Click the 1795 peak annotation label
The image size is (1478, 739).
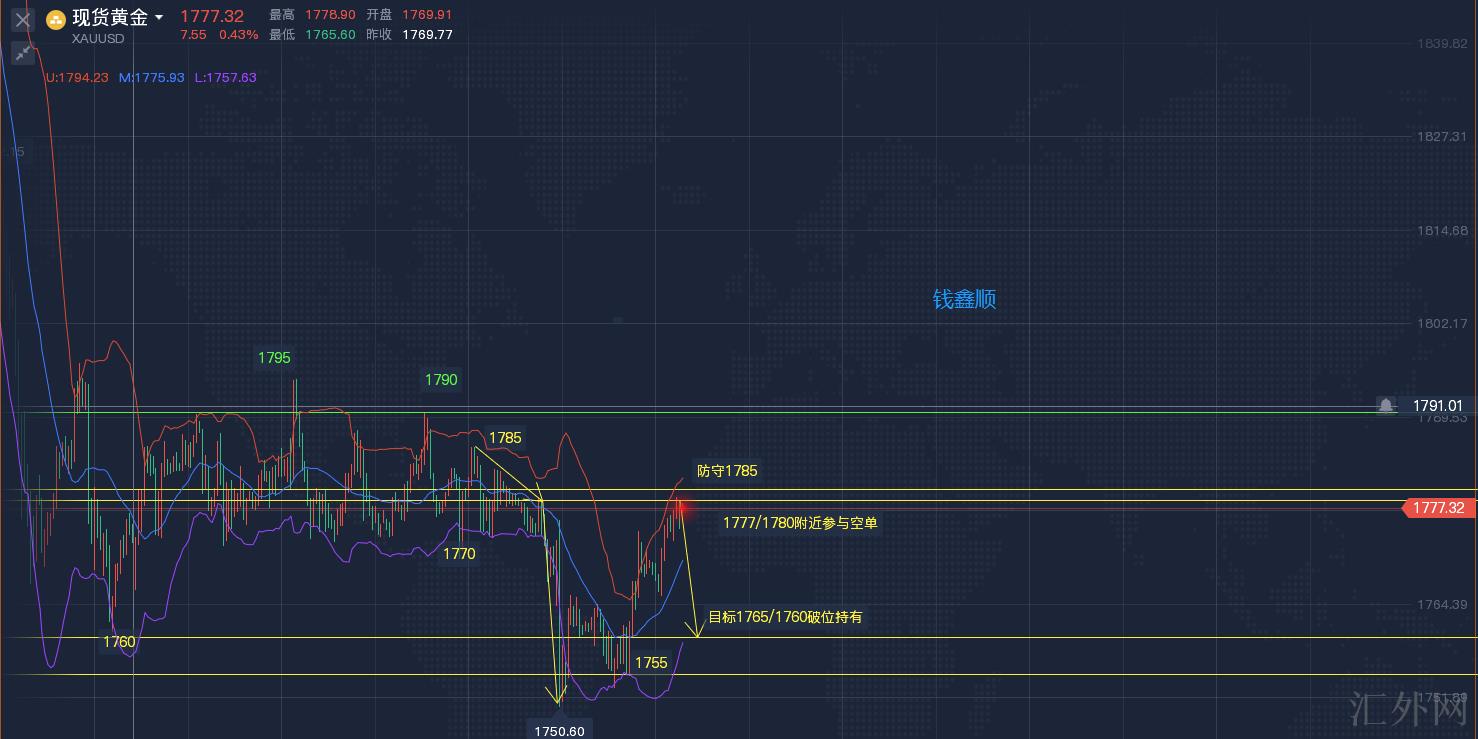(274, 358)
